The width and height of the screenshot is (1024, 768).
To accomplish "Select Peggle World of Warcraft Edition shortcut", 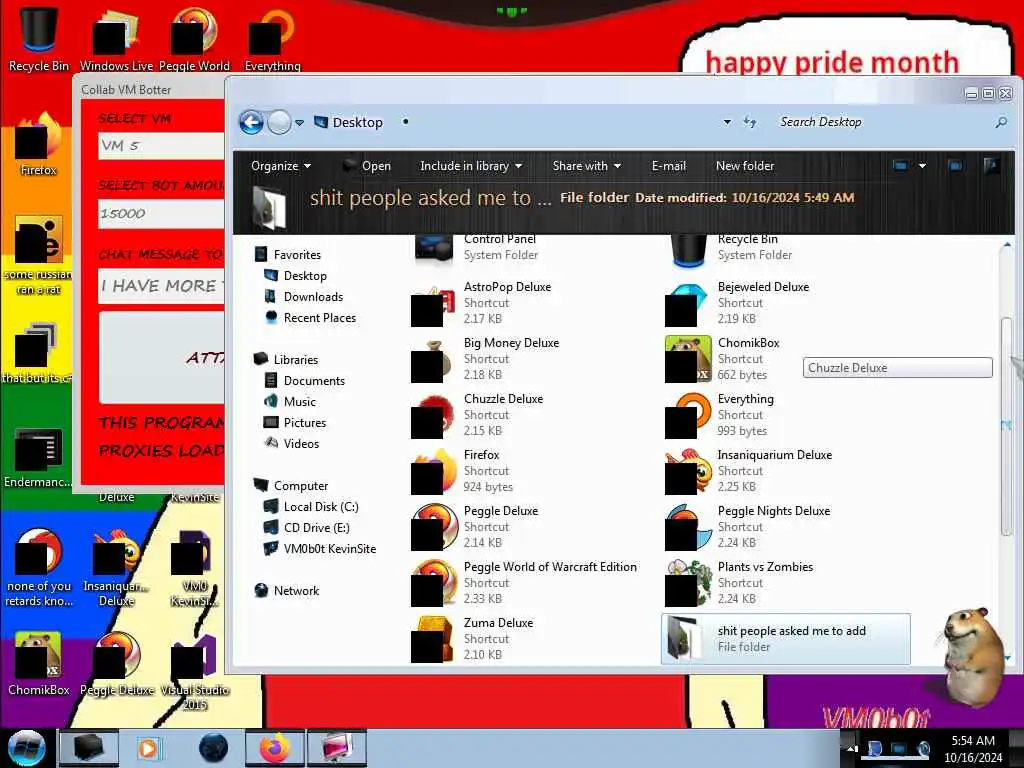I will [529, 583].
